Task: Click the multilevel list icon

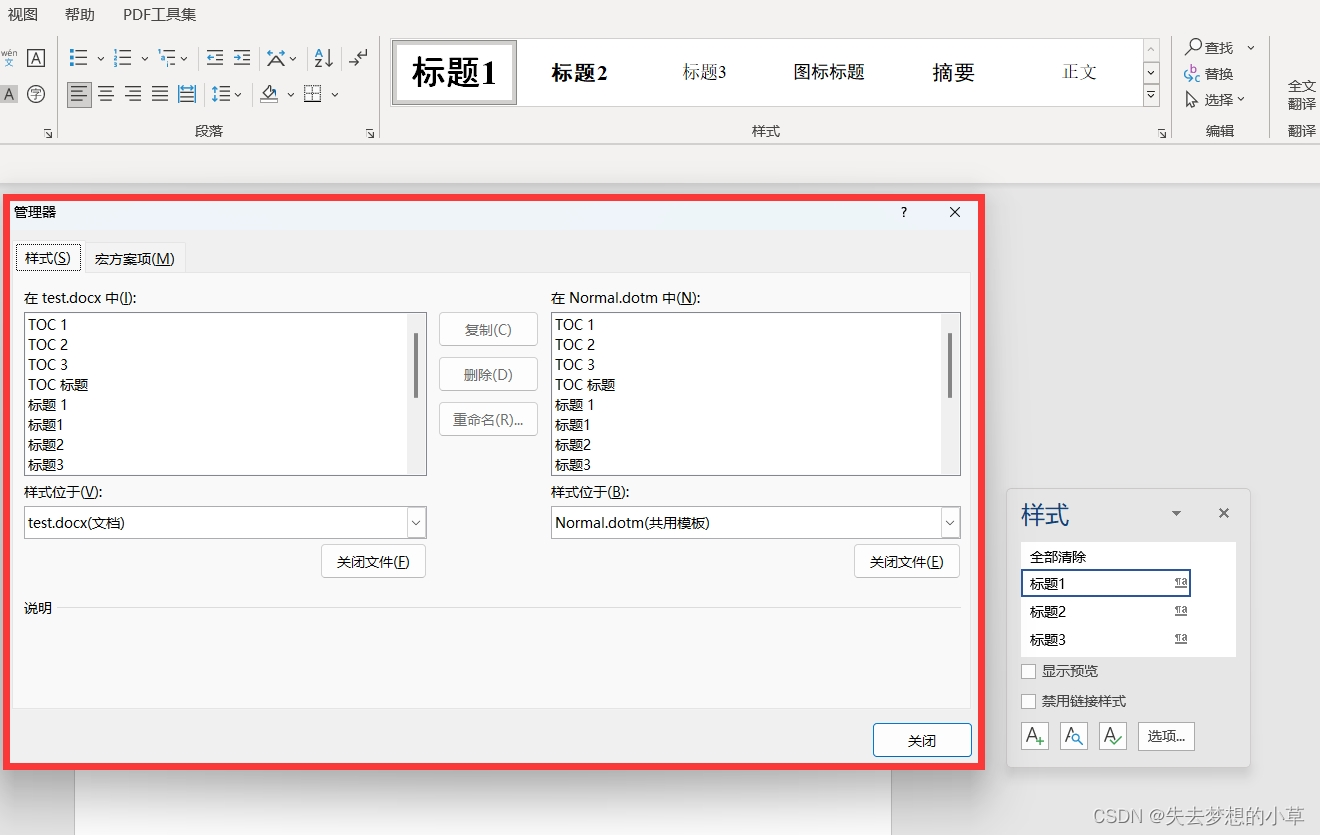Action: (x=167, y=58)
